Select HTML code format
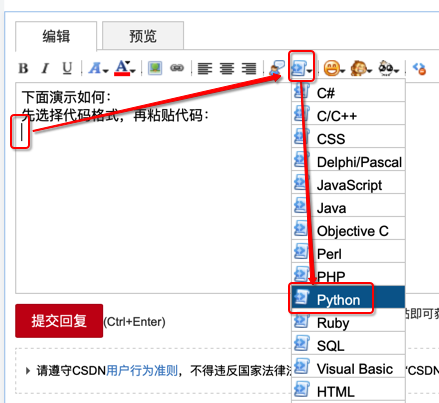 (348, 390)
